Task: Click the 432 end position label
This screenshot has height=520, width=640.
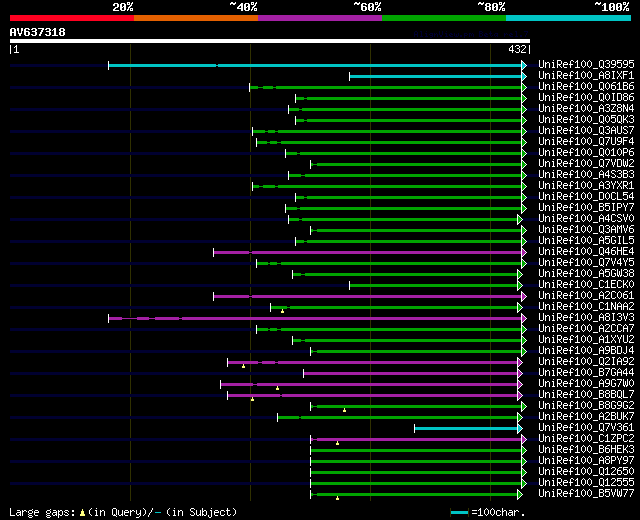Action: click(517, 49)
